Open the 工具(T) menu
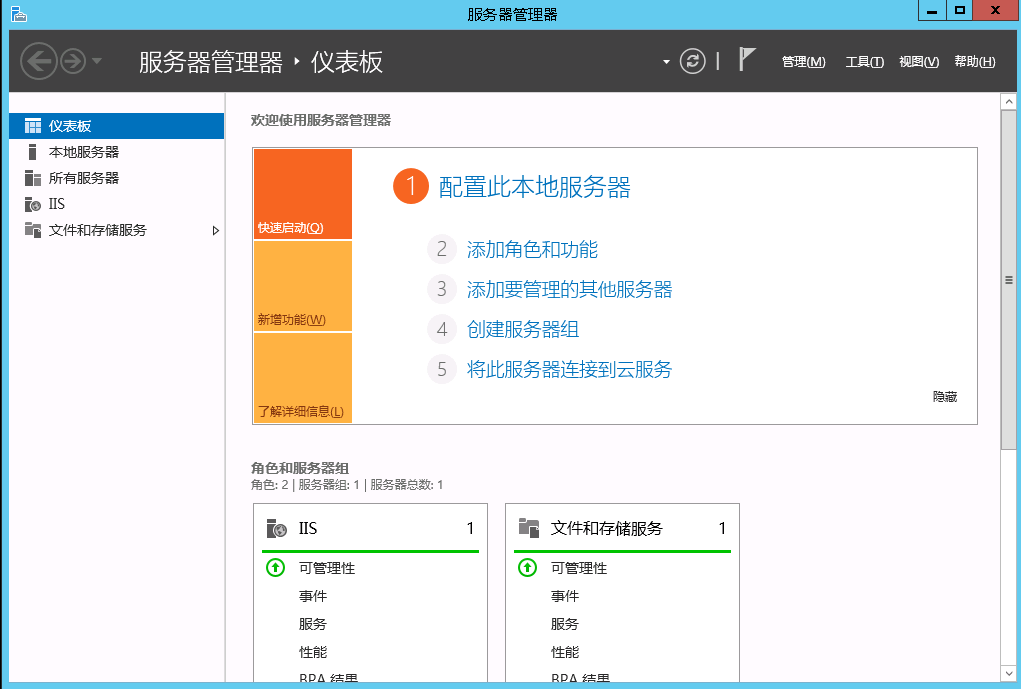 [864, 62]
